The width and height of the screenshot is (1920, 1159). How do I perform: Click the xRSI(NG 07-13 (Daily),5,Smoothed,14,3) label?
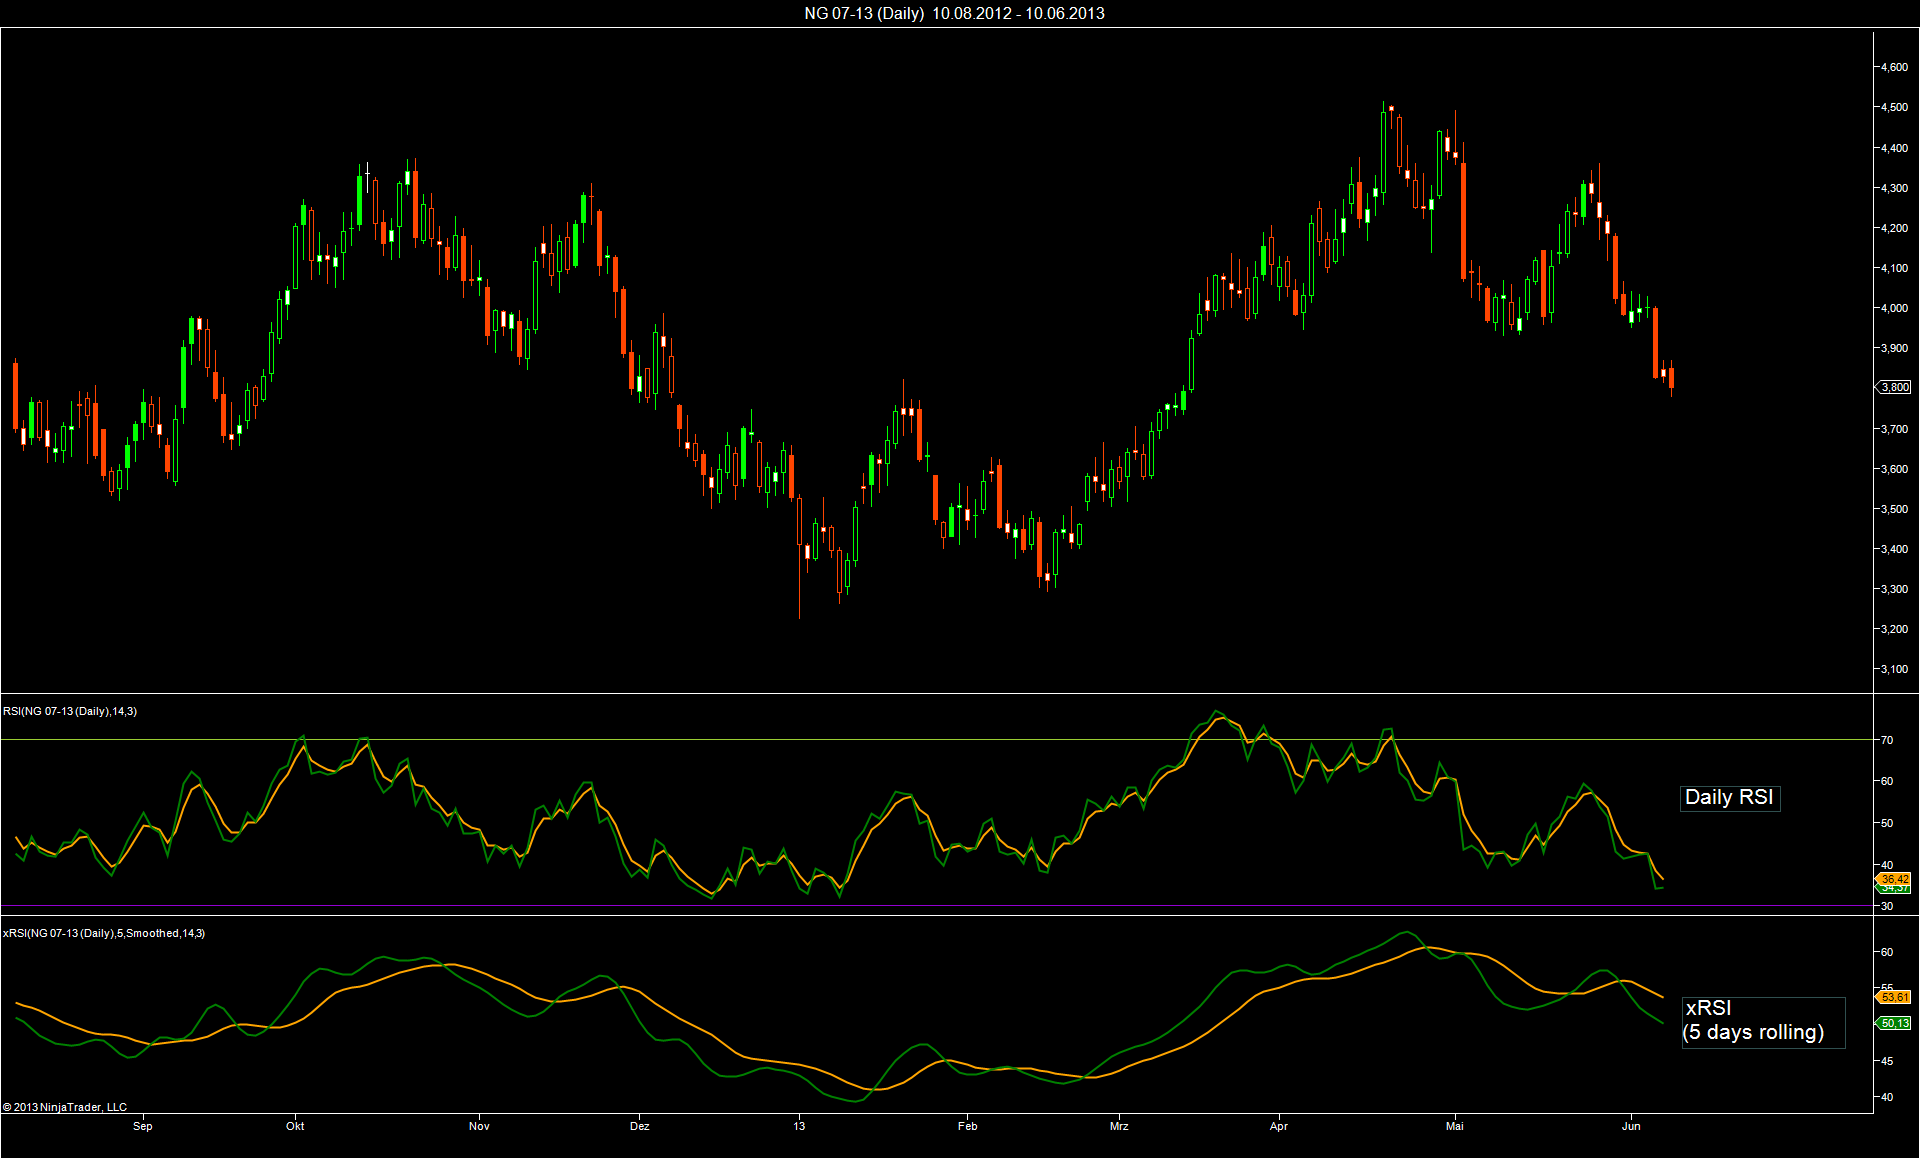coord(104,933)
